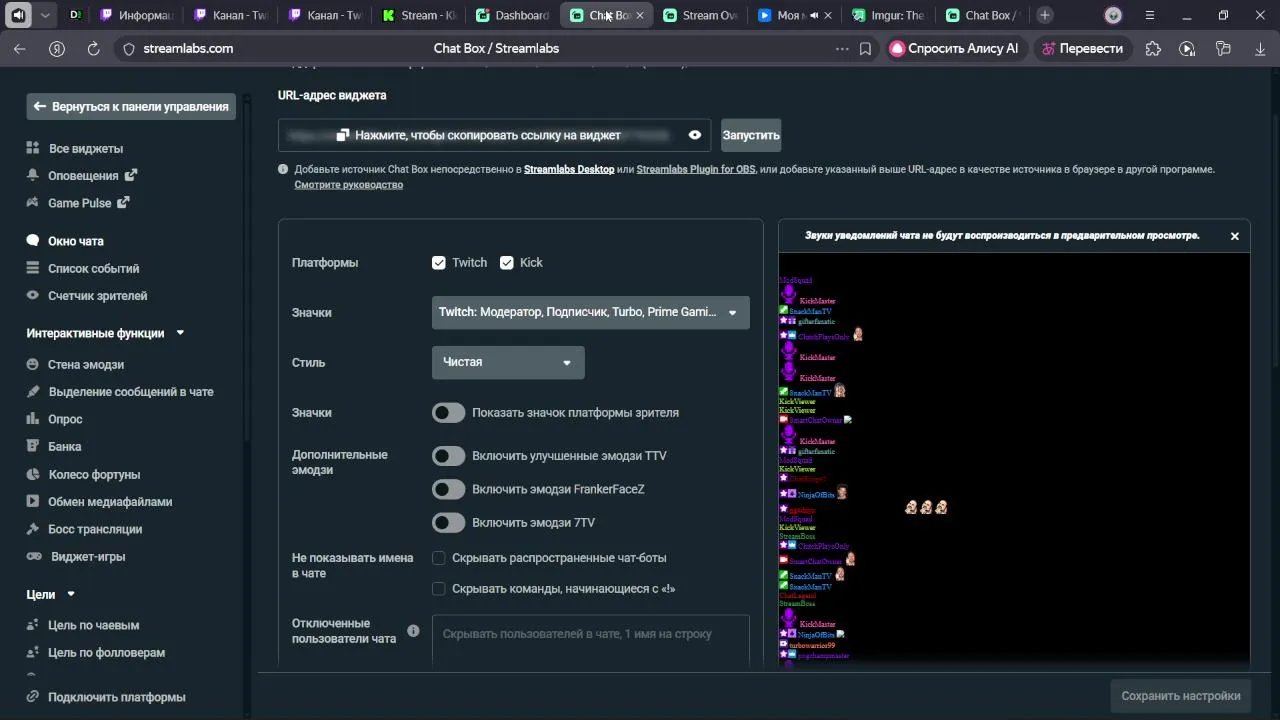
Task: Click the Колесо фортуны wheel icon
Action: tap(33, 474)
